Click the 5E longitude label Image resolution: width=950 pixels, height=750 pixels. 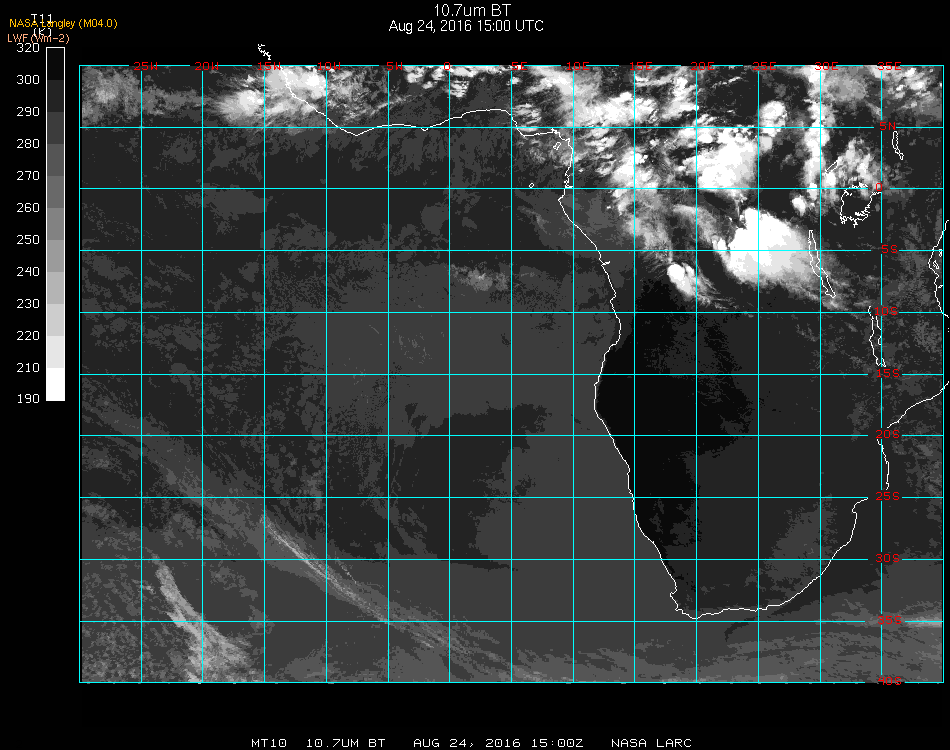tap(519, 66)
